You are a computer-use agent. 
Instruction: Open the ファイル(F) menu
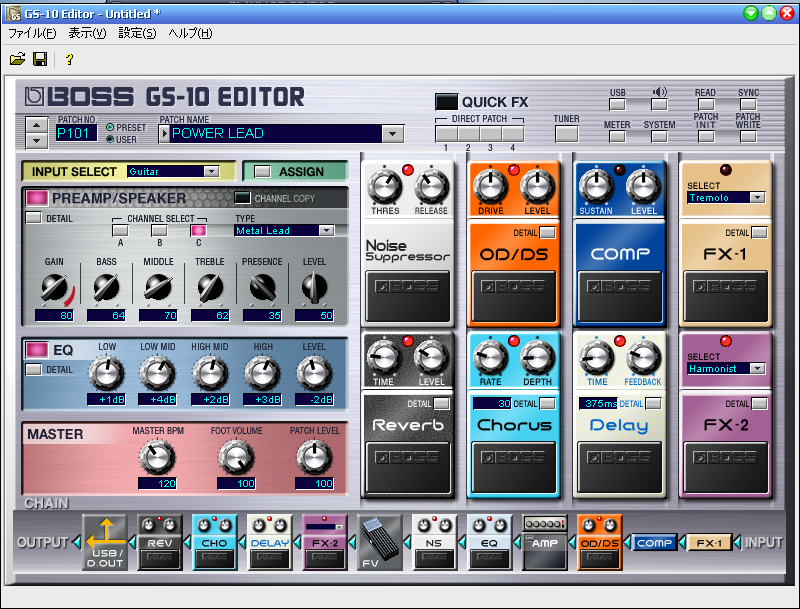32,34
